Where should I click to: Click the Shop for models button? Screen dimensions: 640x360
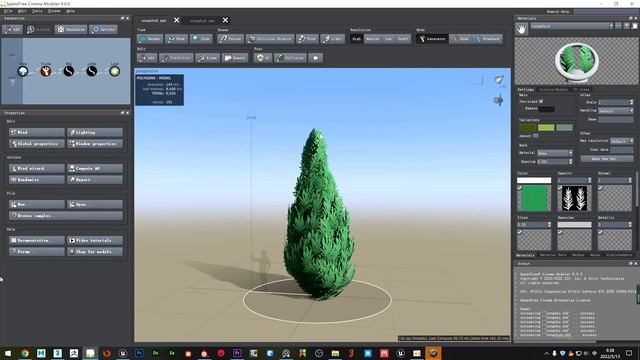[x=95, y=252]
